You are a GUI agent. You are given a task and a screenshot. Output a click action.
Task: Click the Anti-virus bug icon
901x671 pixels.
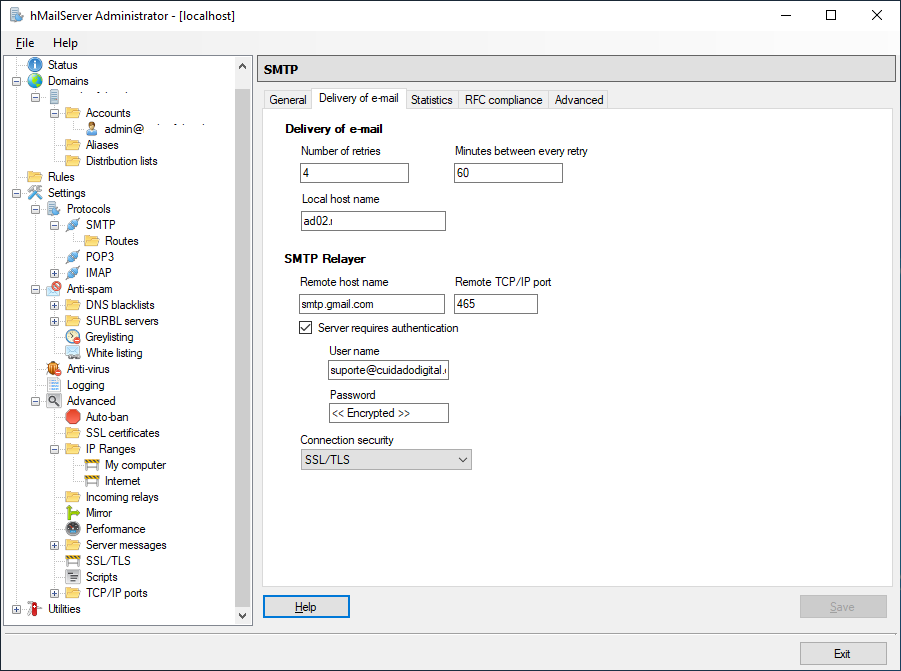(x=54, y=369)
